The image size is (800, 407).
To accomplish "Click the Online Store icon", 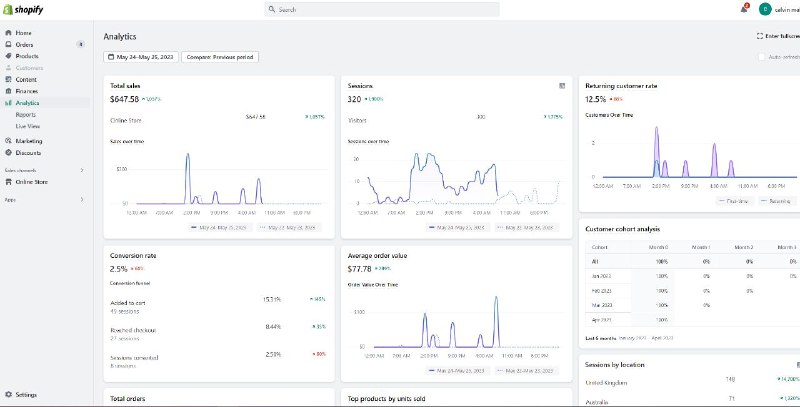I will (x=8, y=182).
